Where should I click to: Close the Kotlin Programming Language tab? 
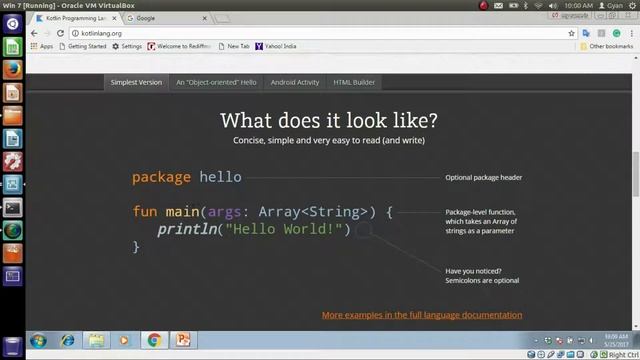point(114,18)
